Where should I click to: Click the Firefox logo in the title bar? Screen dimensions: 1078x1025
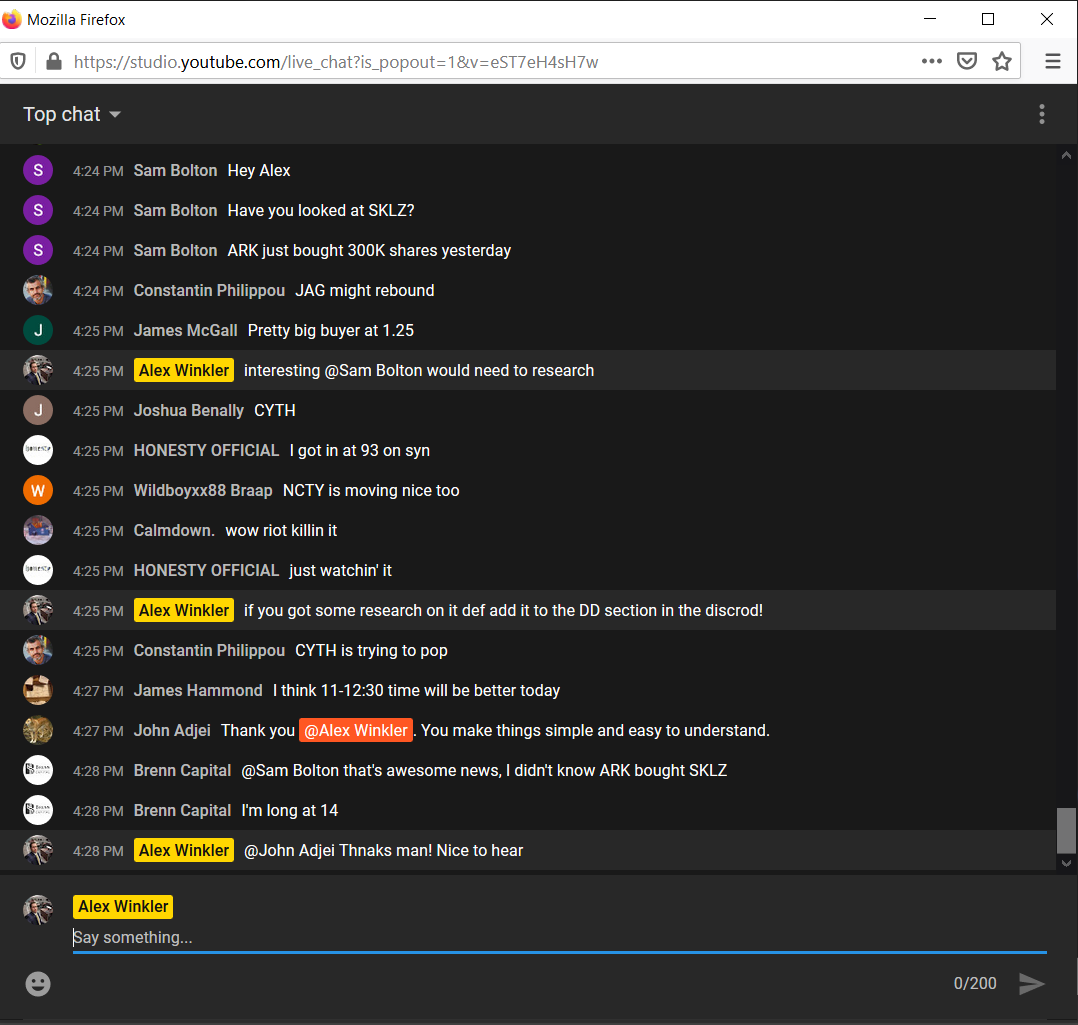point(14,19)
